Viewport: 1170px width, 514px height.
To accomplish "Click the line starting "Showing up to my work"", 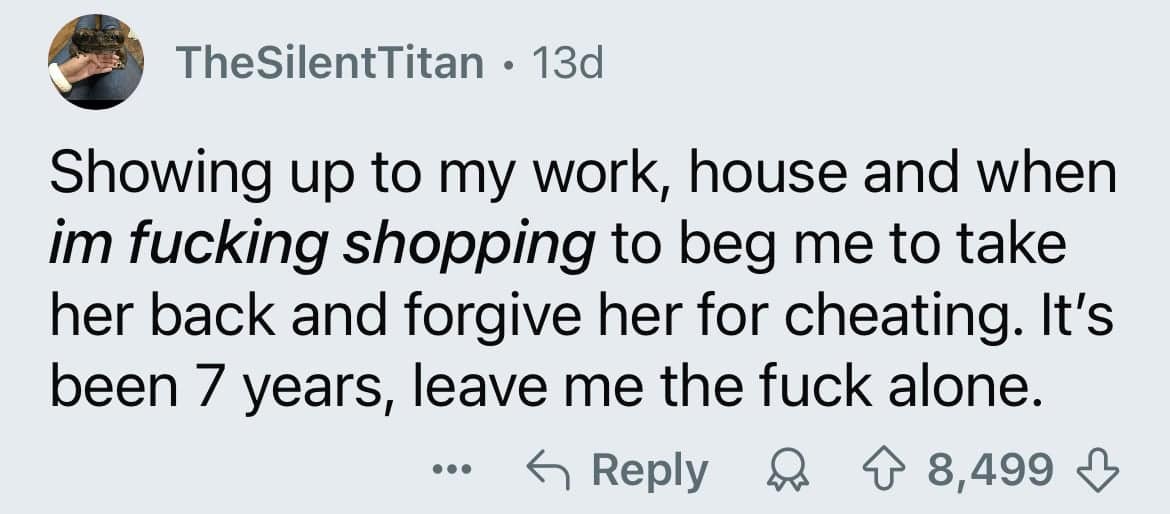I will tap(582, 176).
